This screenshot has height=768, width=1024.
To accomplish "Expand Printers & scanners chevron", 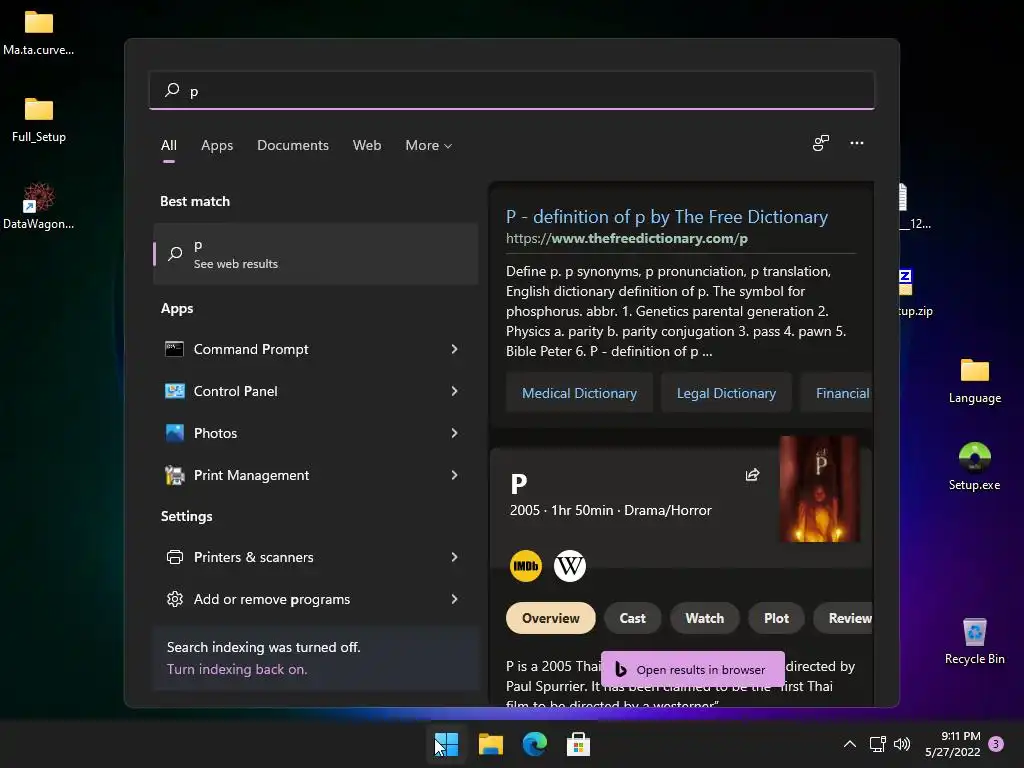I will (x=455, y=557).
